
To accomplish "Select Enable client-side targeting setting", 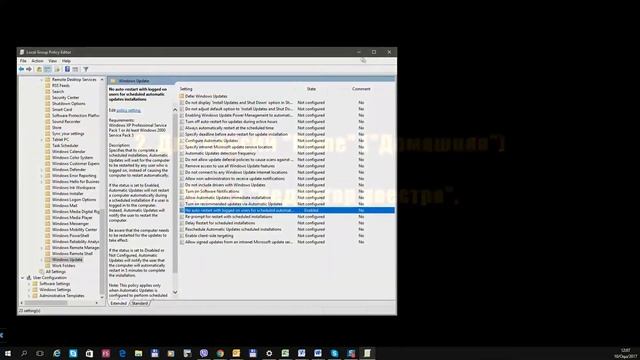I will [x=209, y=236].
